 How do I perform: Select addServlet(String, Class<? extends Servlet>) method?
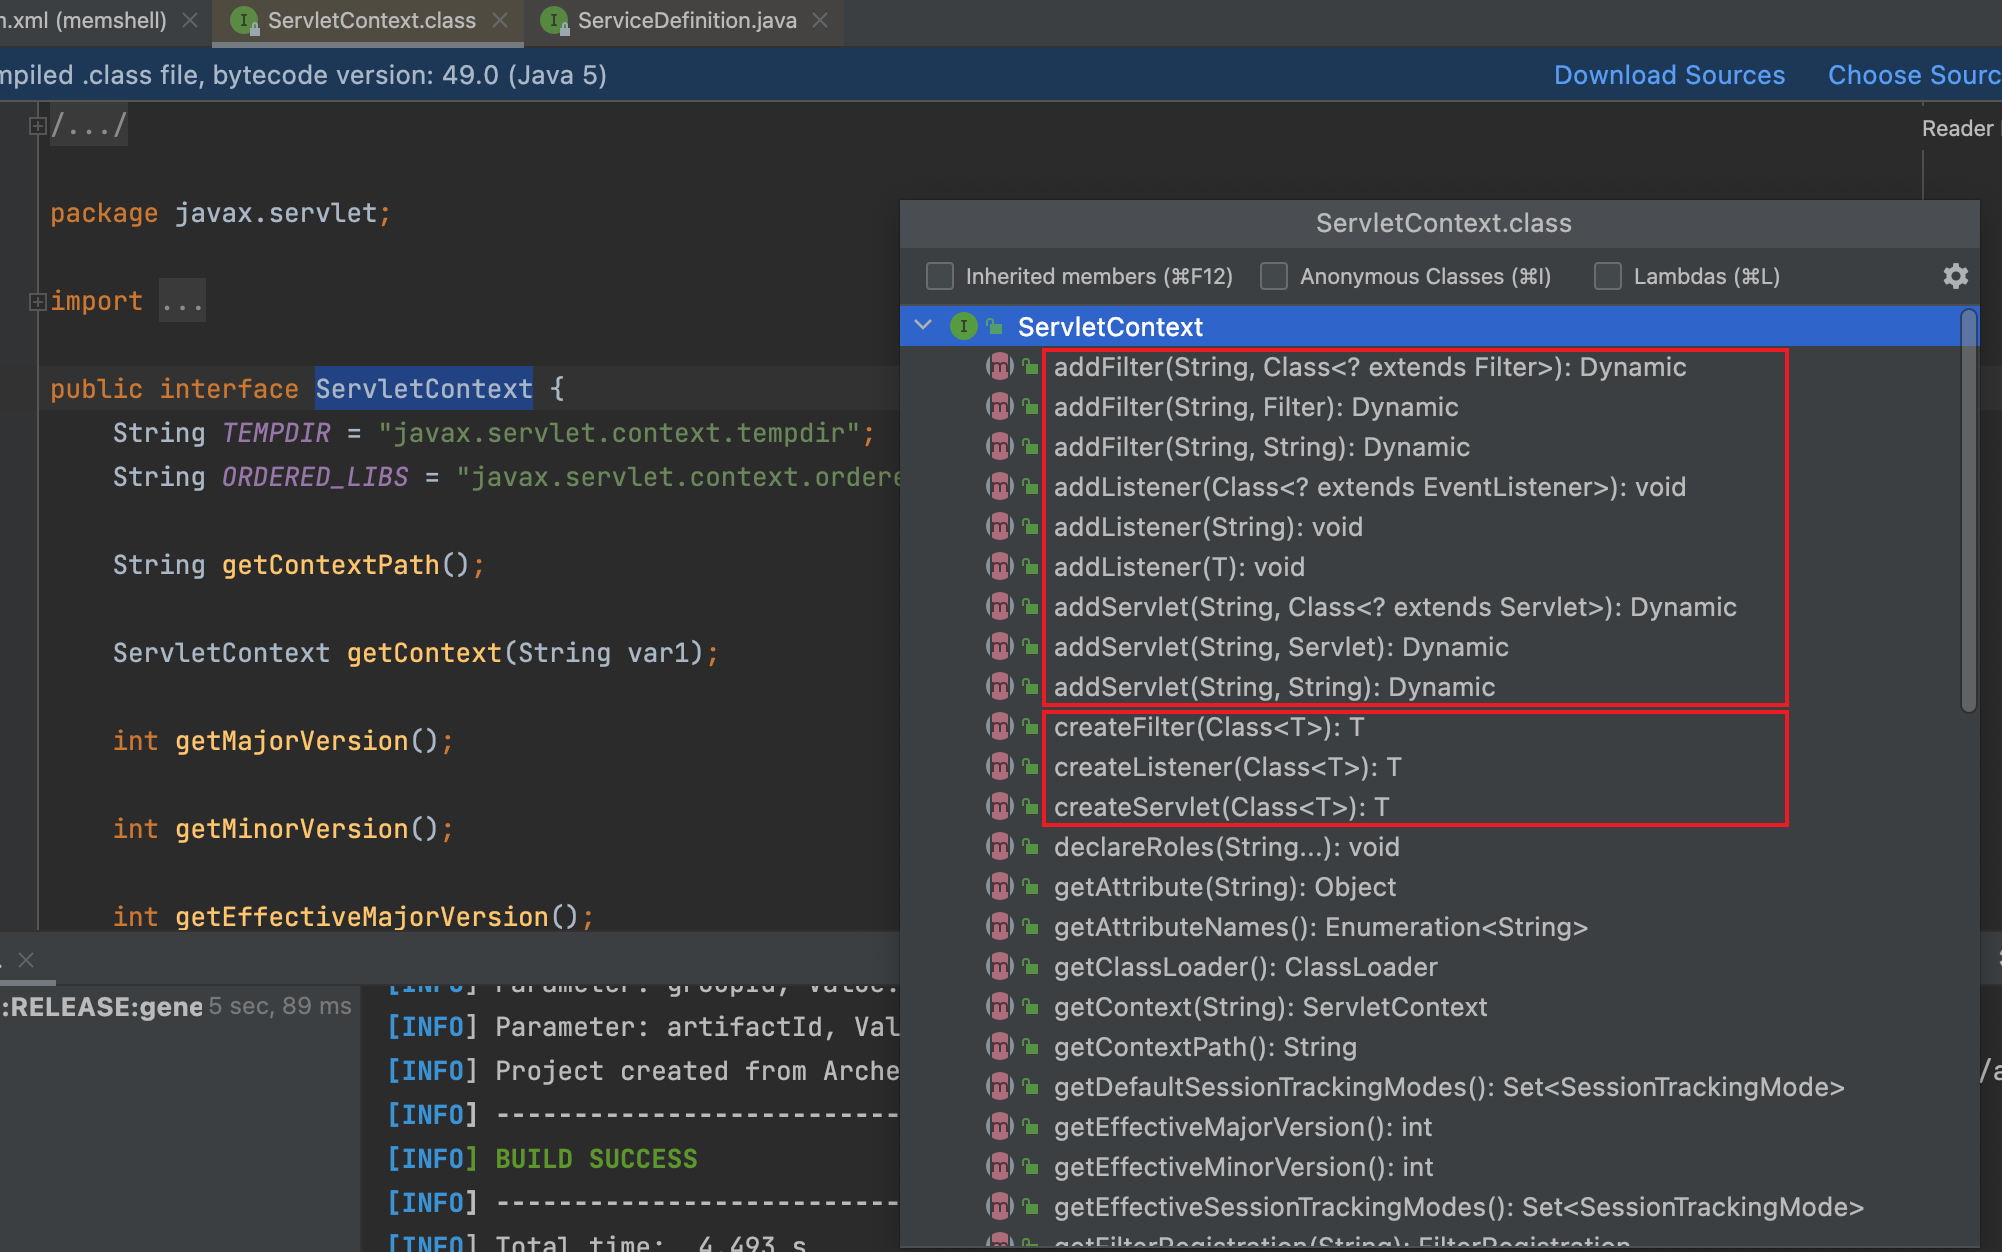[1395, 607]
